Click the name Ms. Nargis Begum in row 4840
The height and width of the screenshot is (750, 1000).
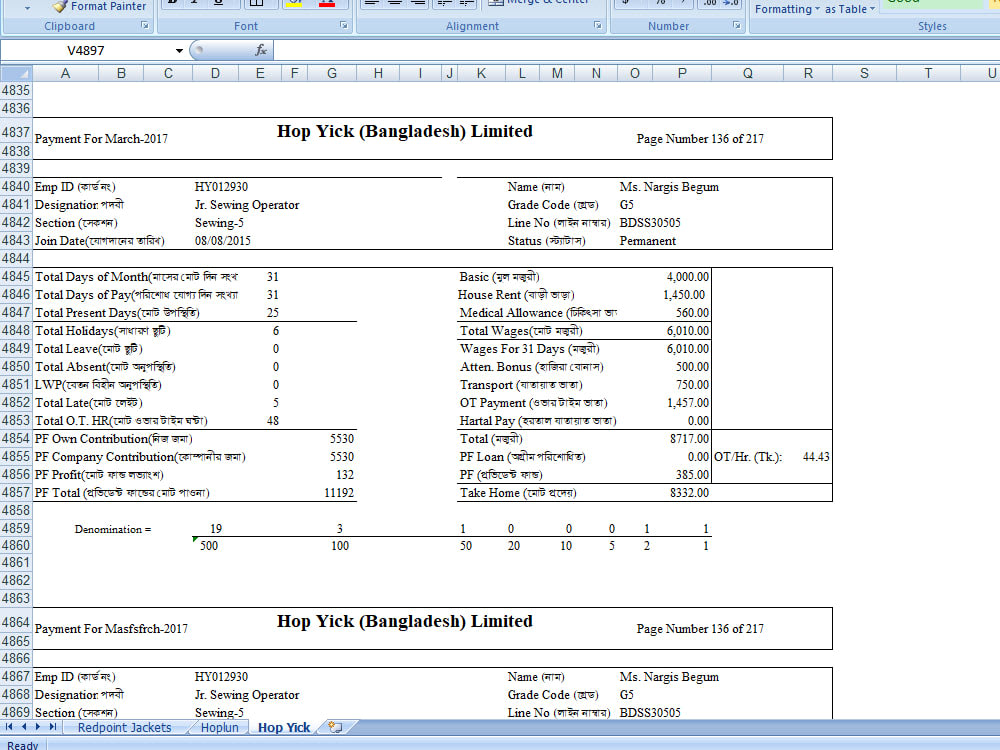pos(669,187)
